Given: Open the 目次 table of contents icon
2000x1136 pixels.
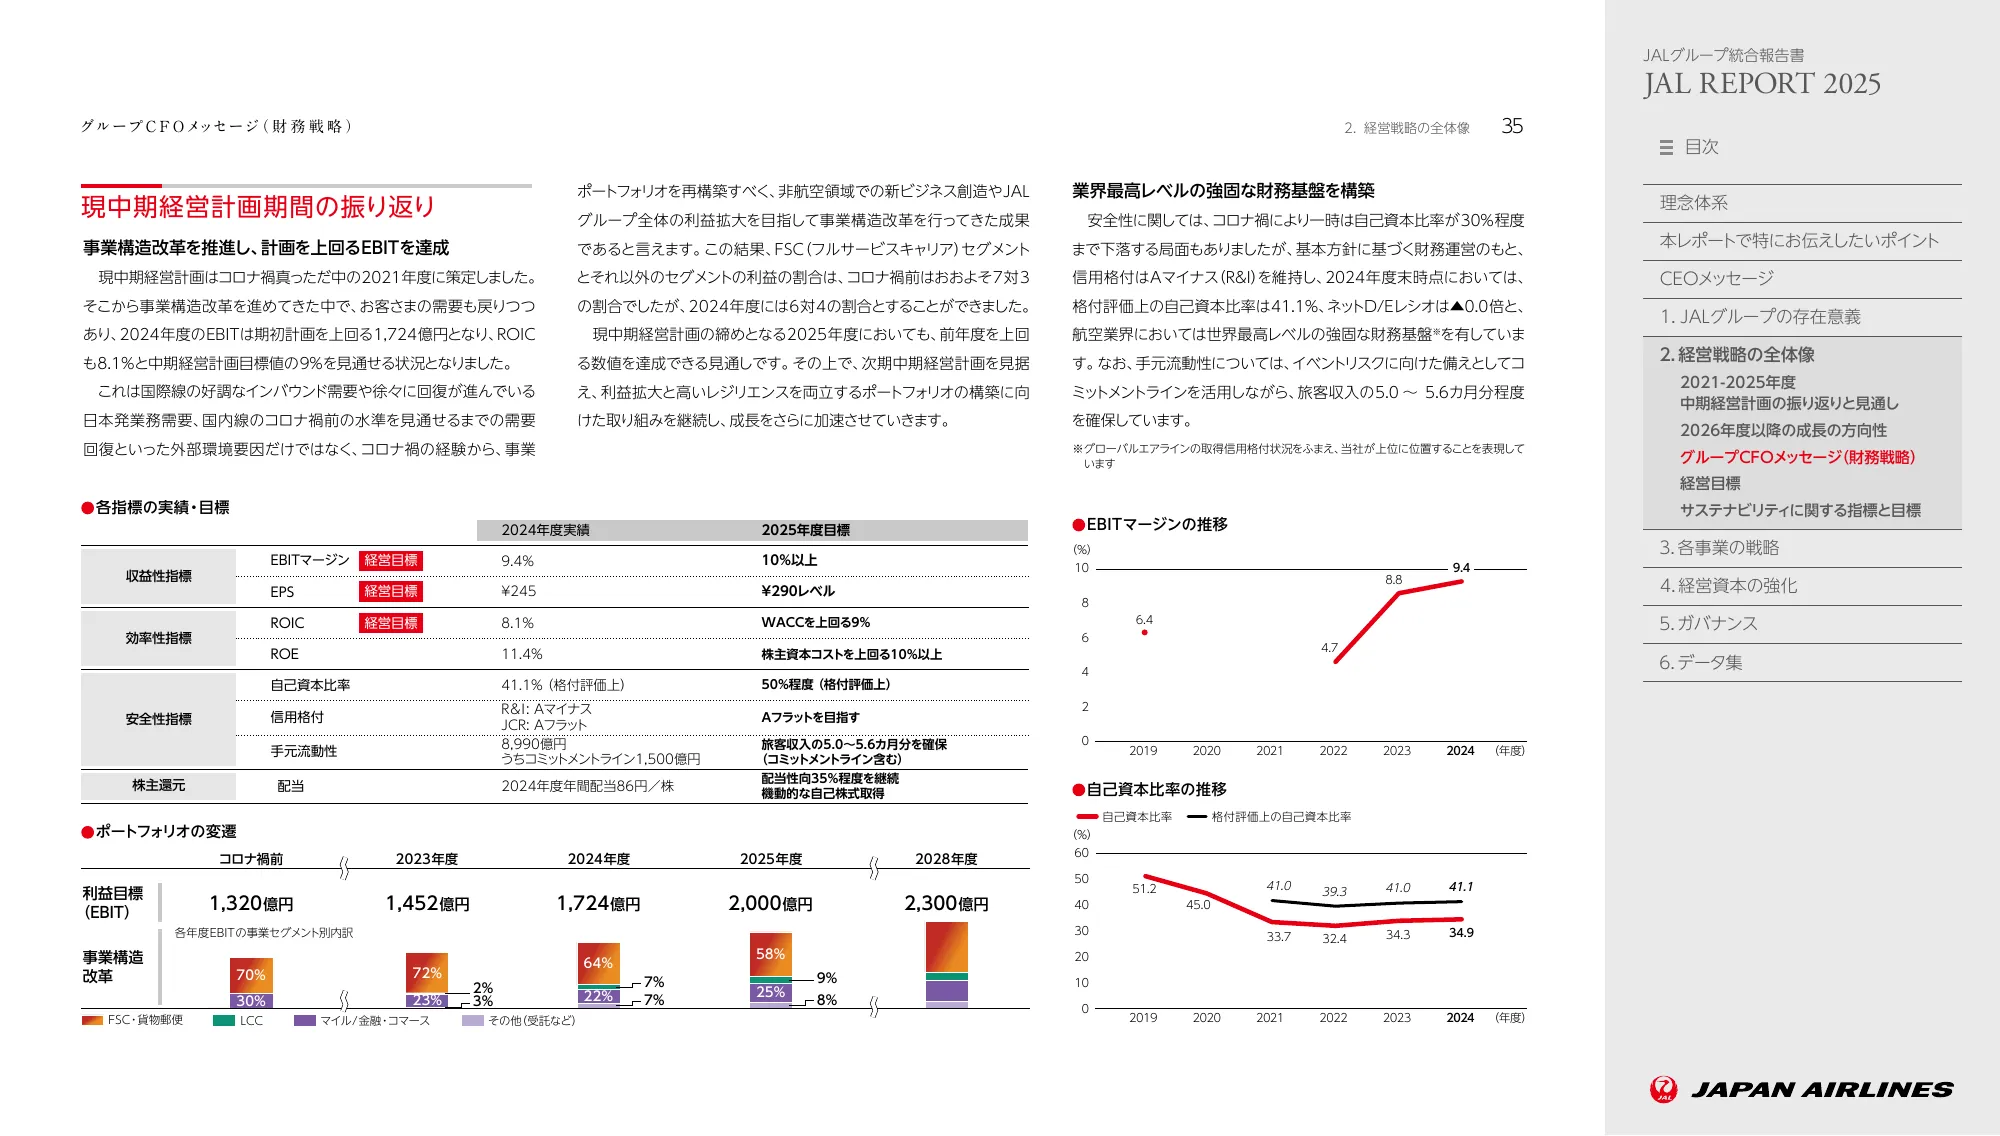Looking at the screenshot, I should pyautogui.click(x=1666, y=148).
